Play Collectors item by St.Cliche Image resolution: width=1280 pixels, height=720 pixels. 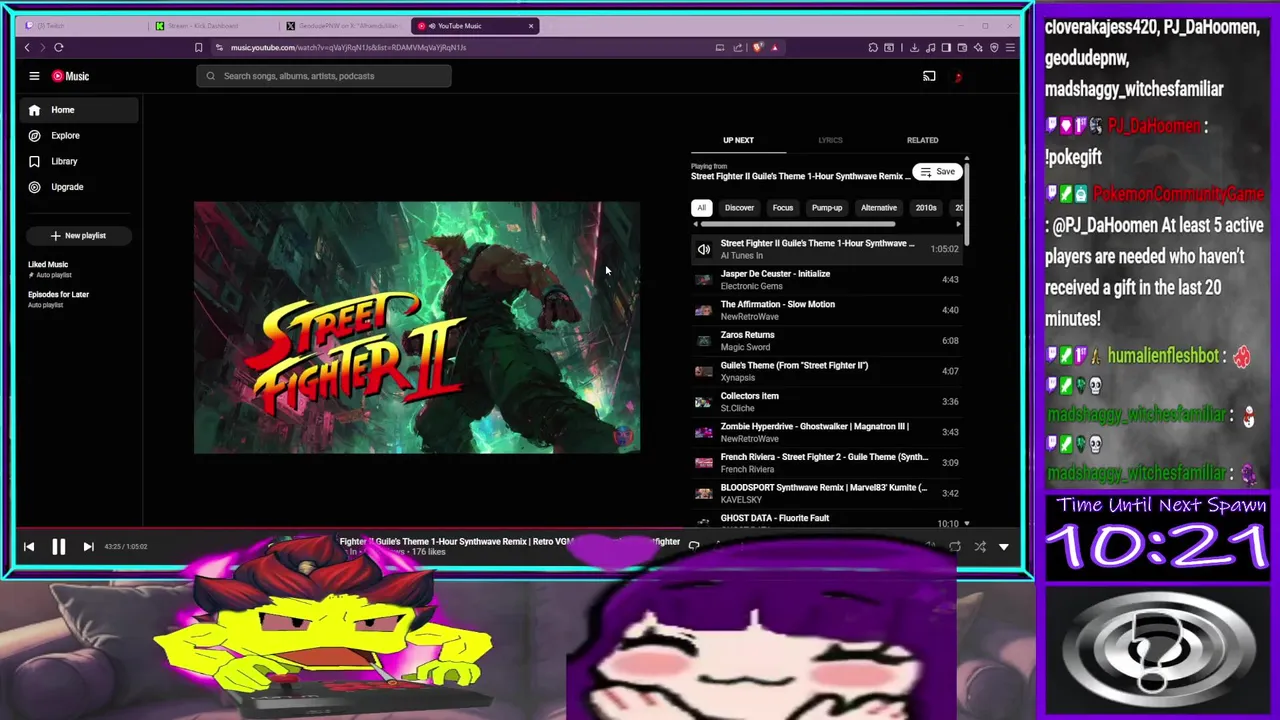coord(826,402)
